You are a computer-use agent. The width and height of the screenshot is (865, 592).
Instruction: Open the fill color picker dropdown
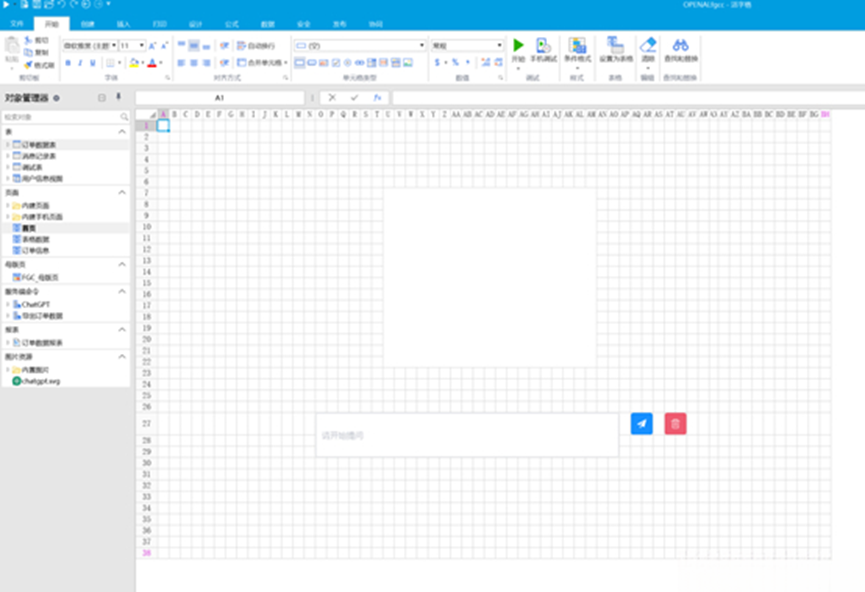[x=143, y=63]
